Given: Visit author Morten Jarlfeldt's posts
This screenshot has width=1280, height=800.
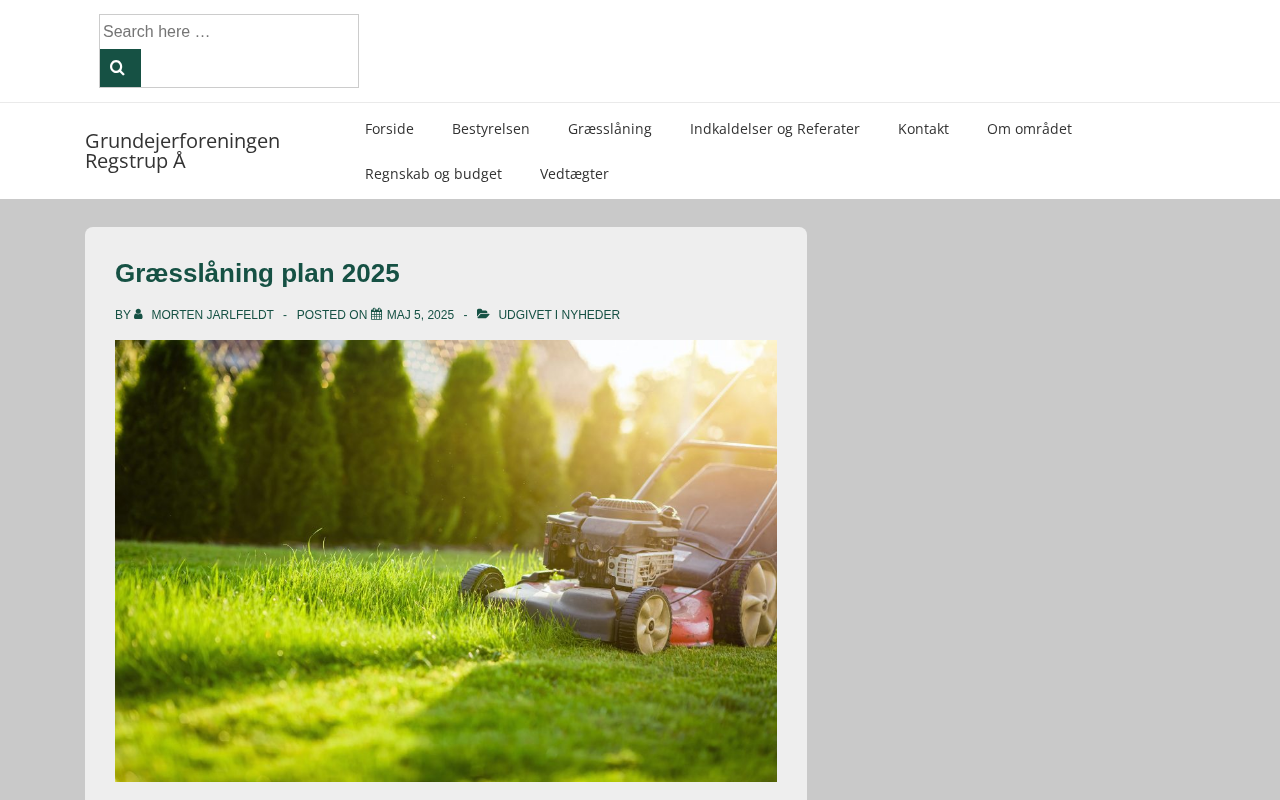Looking at the screenshot, I should 212,315.
